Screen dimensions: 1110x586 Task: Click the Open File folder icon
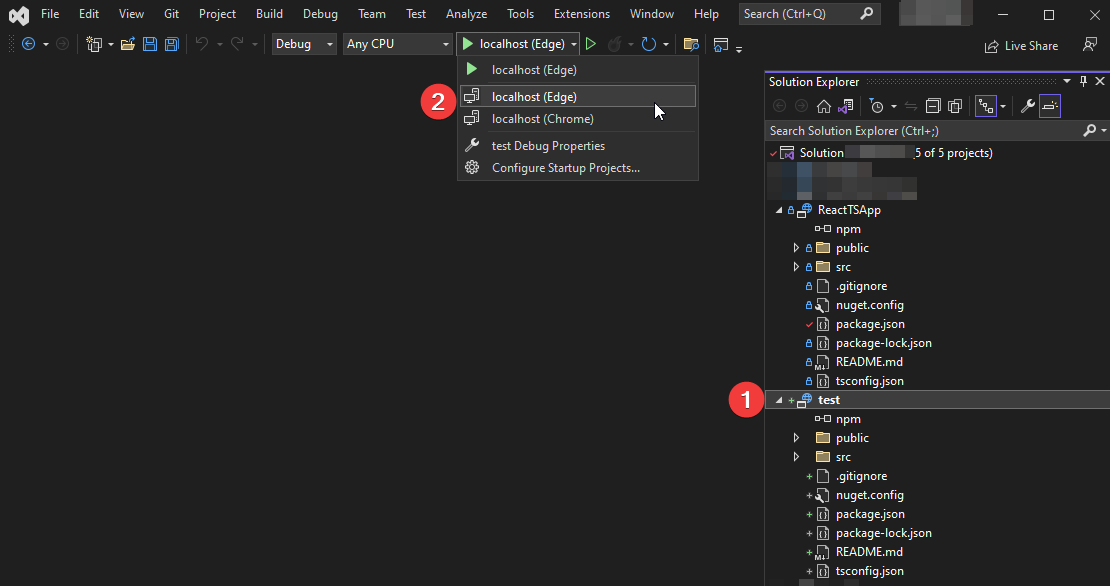(x=127, y=44)
